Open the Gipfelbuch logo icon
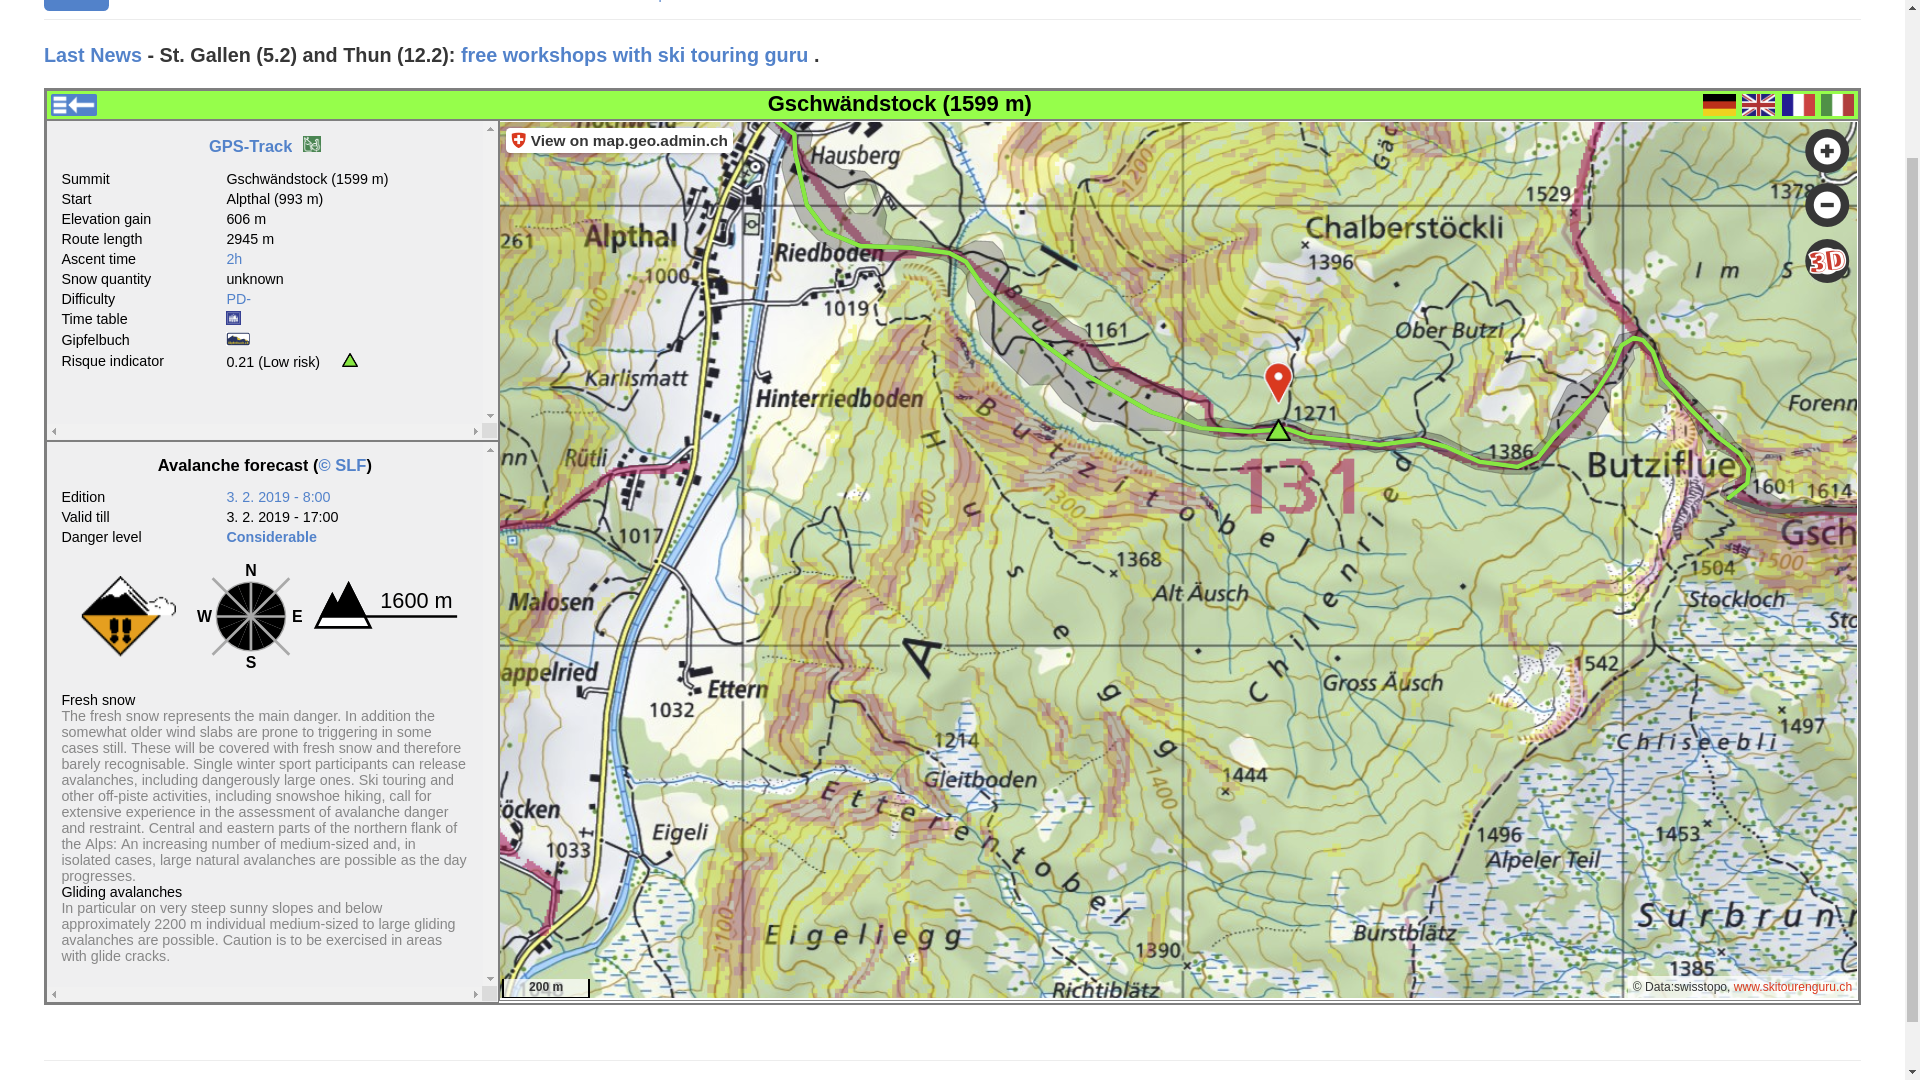The height and width of the screenshot is (1080, 1920). point(238,339)
